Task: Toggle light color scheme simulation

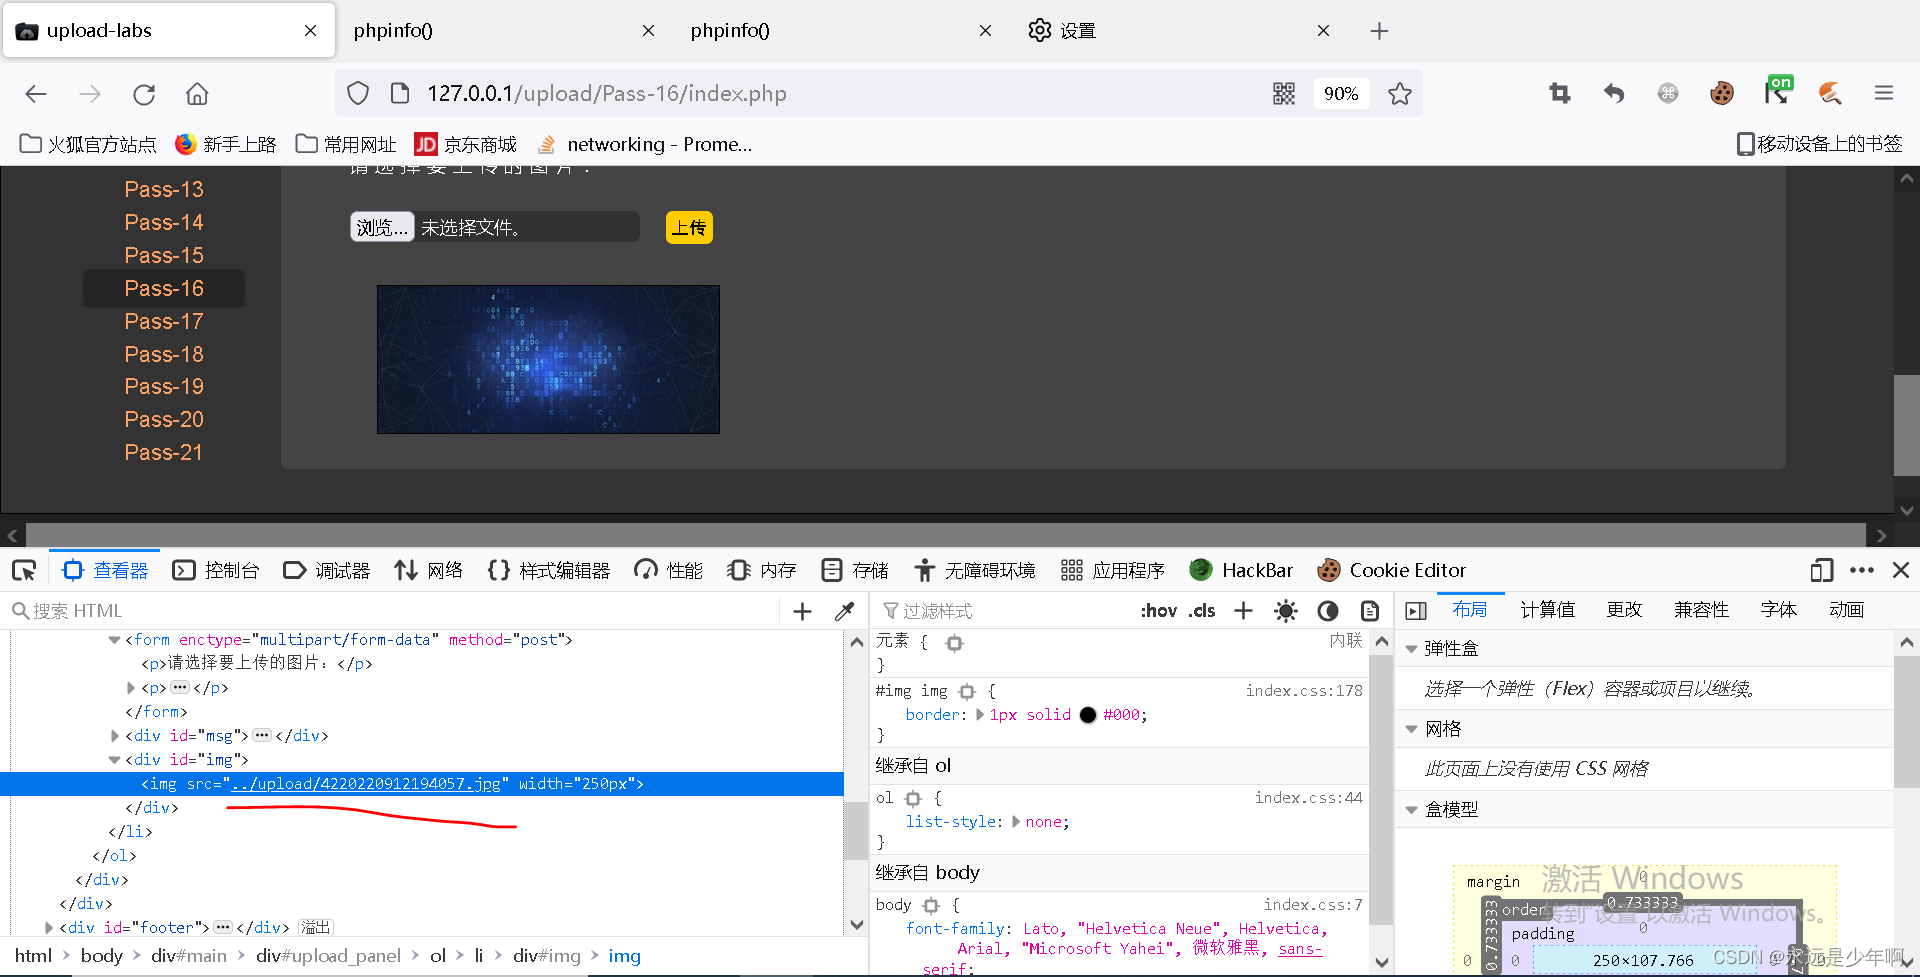Action: (x=1286, y=610)
